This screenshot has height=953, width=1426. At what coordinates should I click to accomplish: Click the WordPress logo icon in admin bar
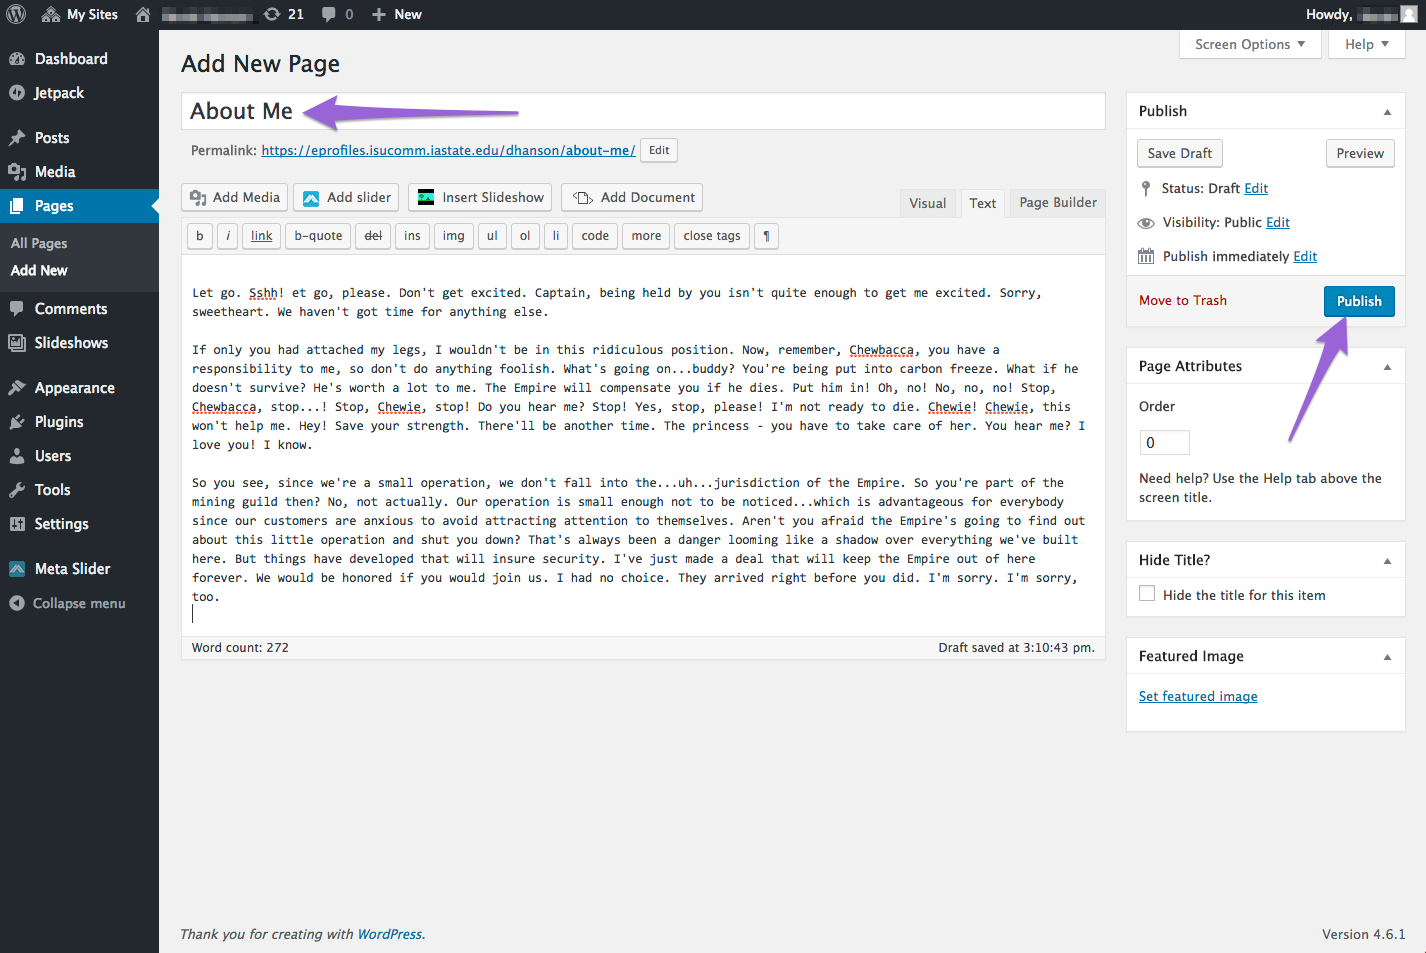click(16, 14)
